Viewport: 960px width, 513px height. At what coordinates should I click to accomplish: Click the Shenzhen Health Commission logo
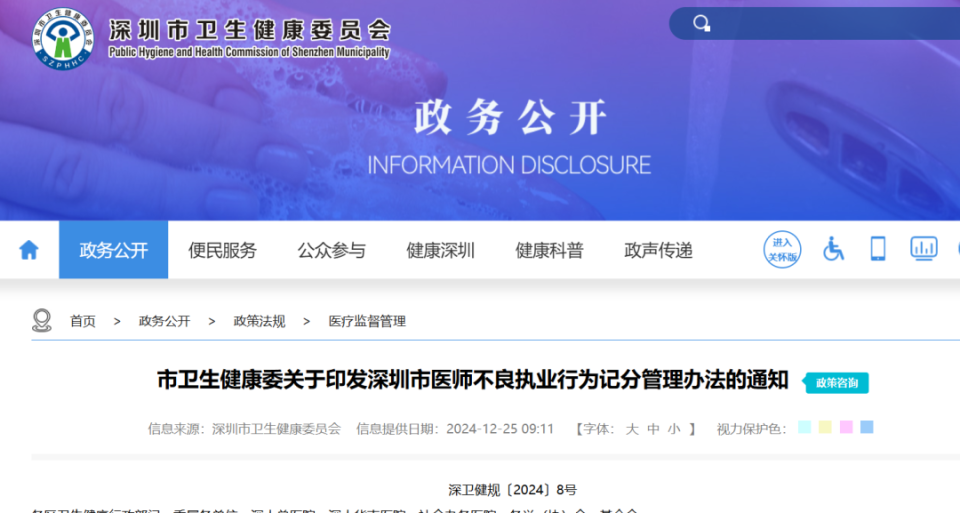coord(63,39)
